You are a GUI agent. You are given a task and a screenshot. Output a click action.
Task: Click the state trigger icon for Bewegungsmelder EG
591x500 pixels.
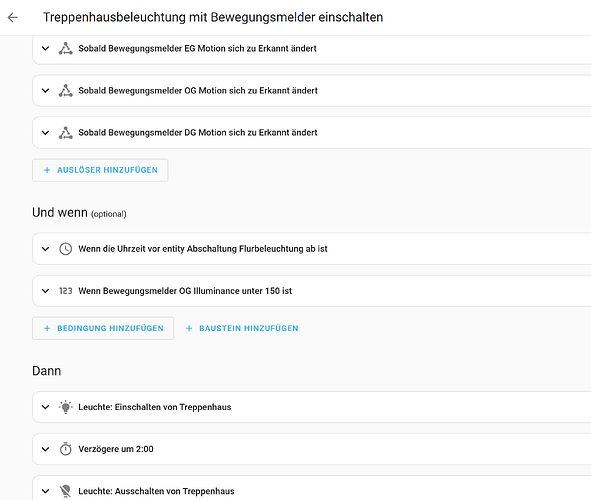[66, 49]
